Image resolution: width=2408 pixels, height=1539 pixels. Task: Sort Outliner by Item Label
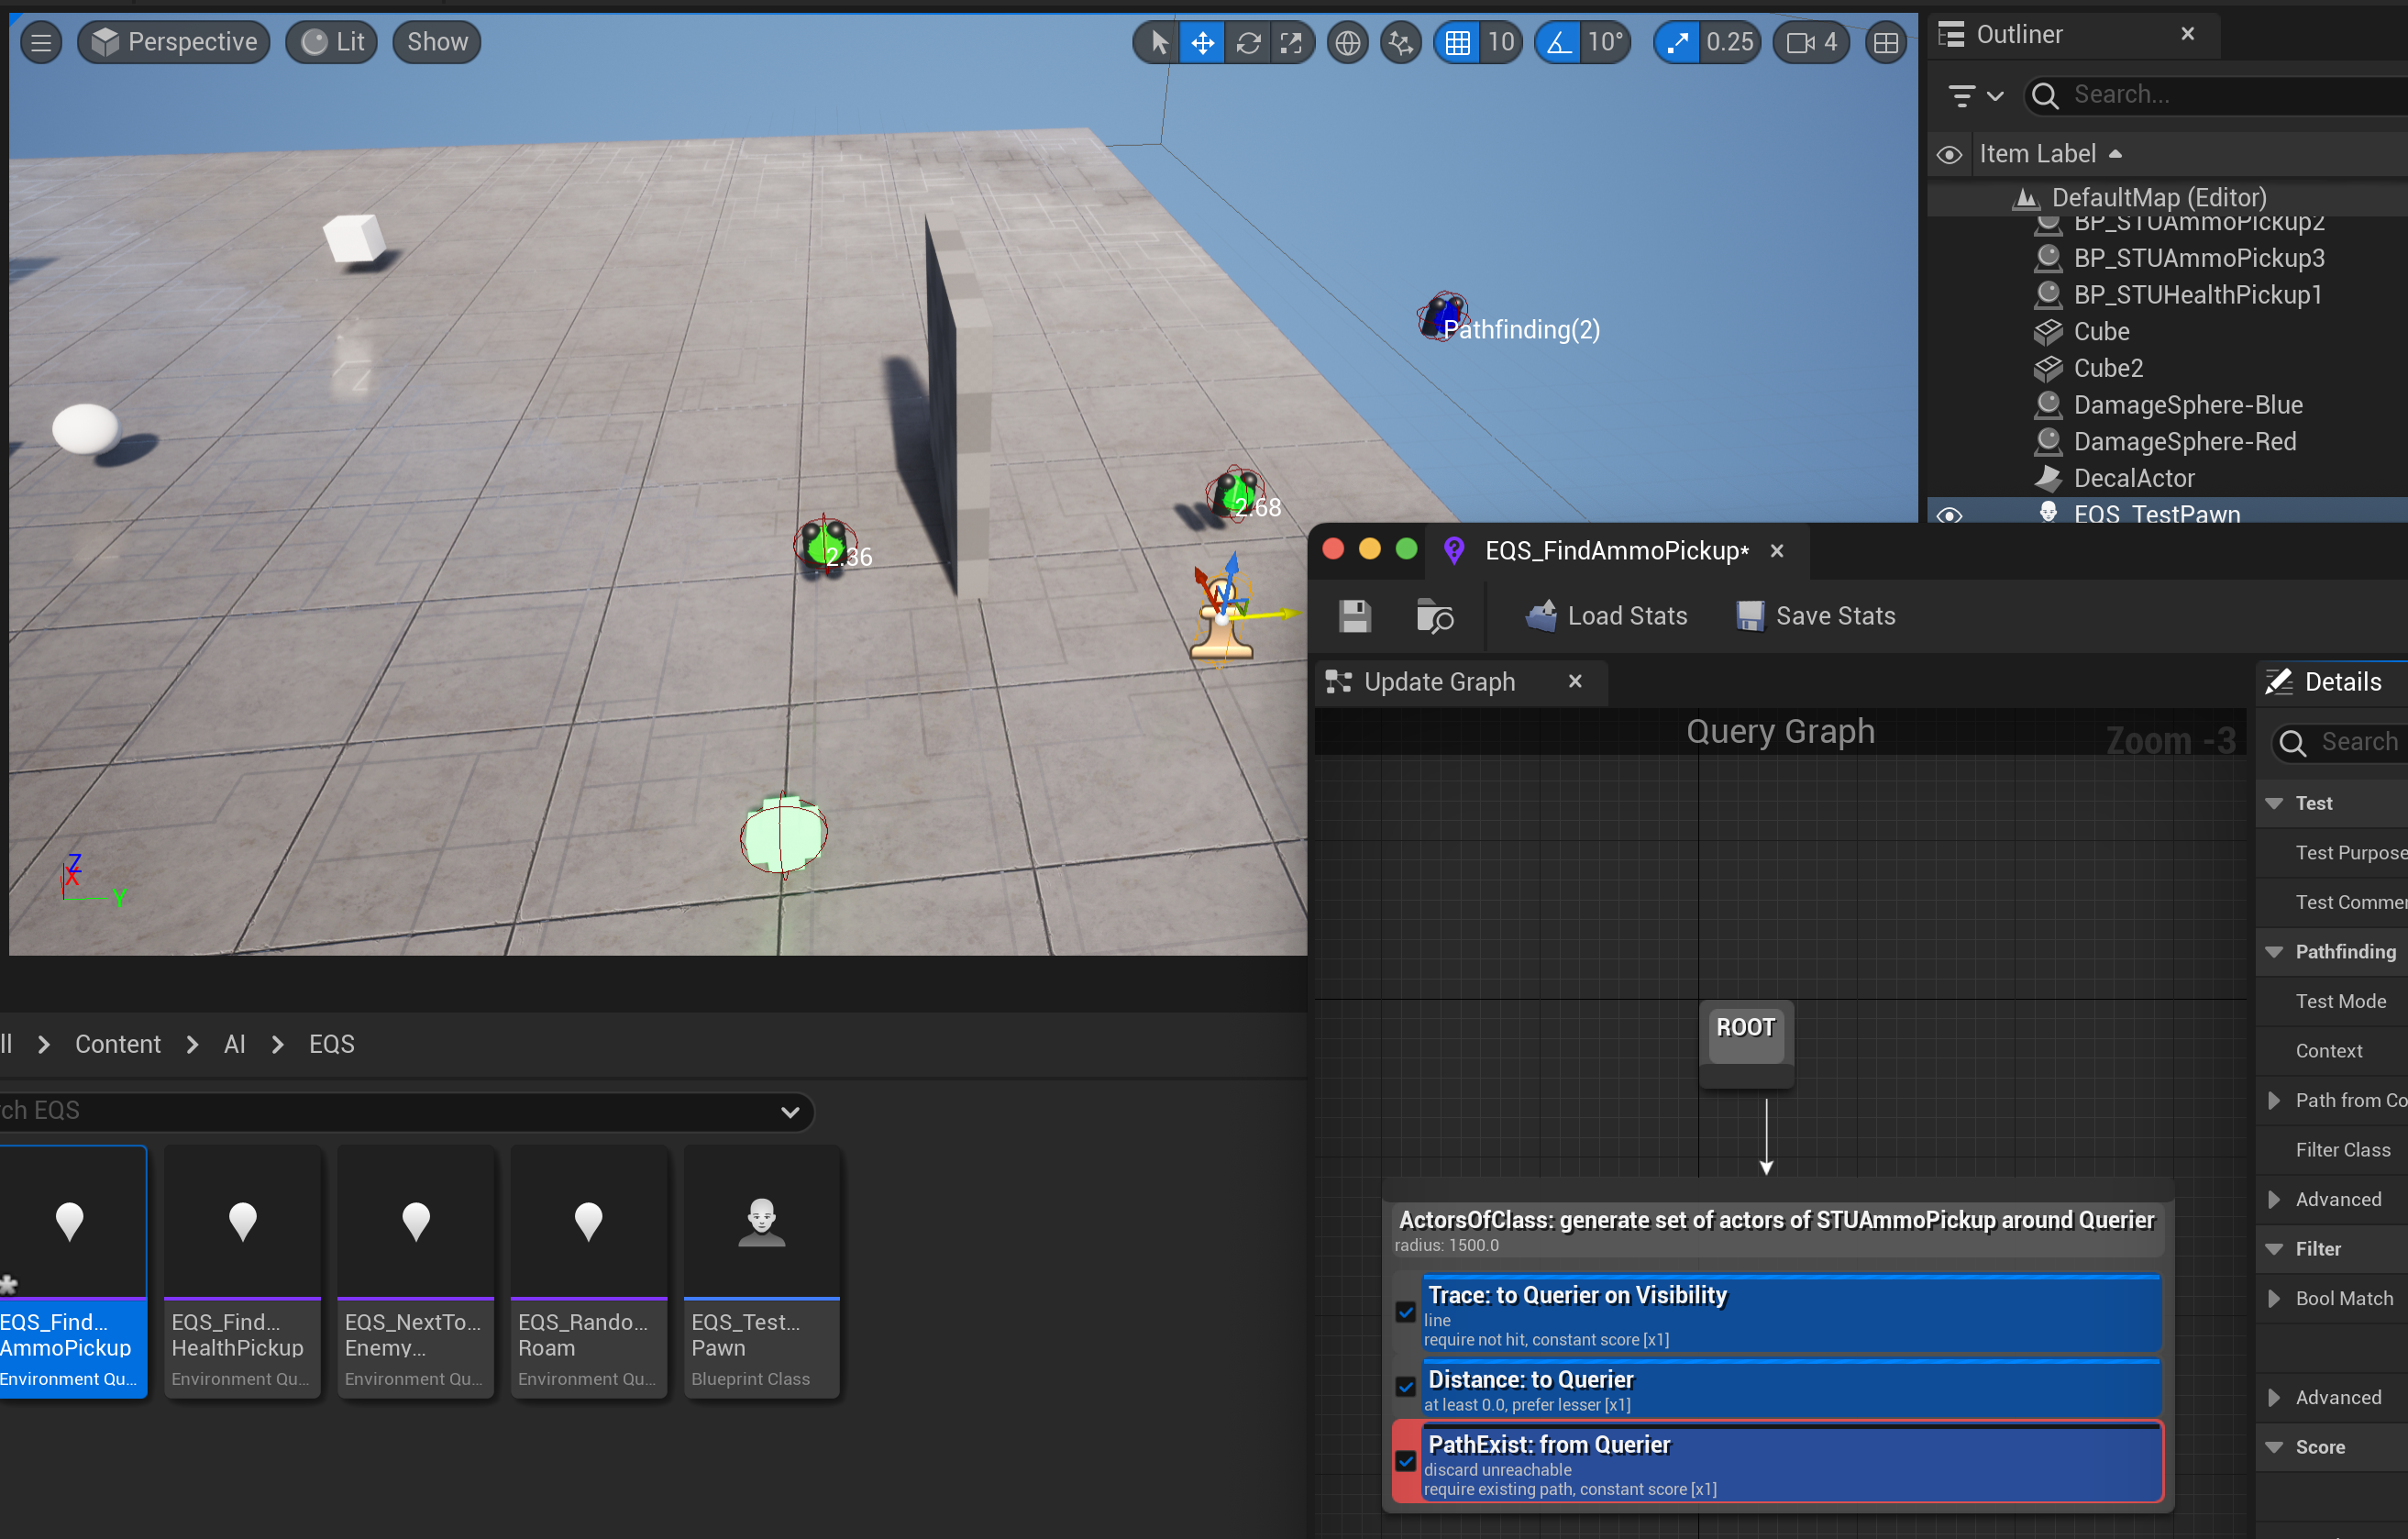click(2050, 154)
